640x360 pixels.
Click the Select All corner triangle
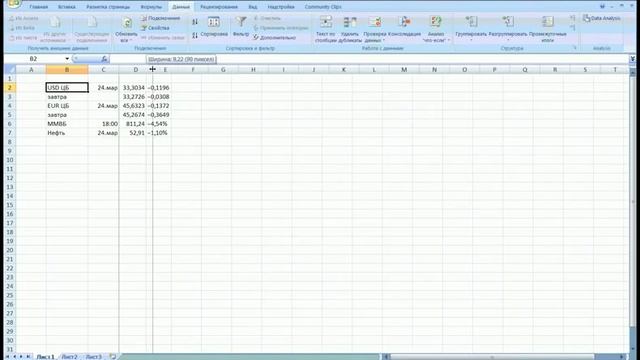pos(10,69)
